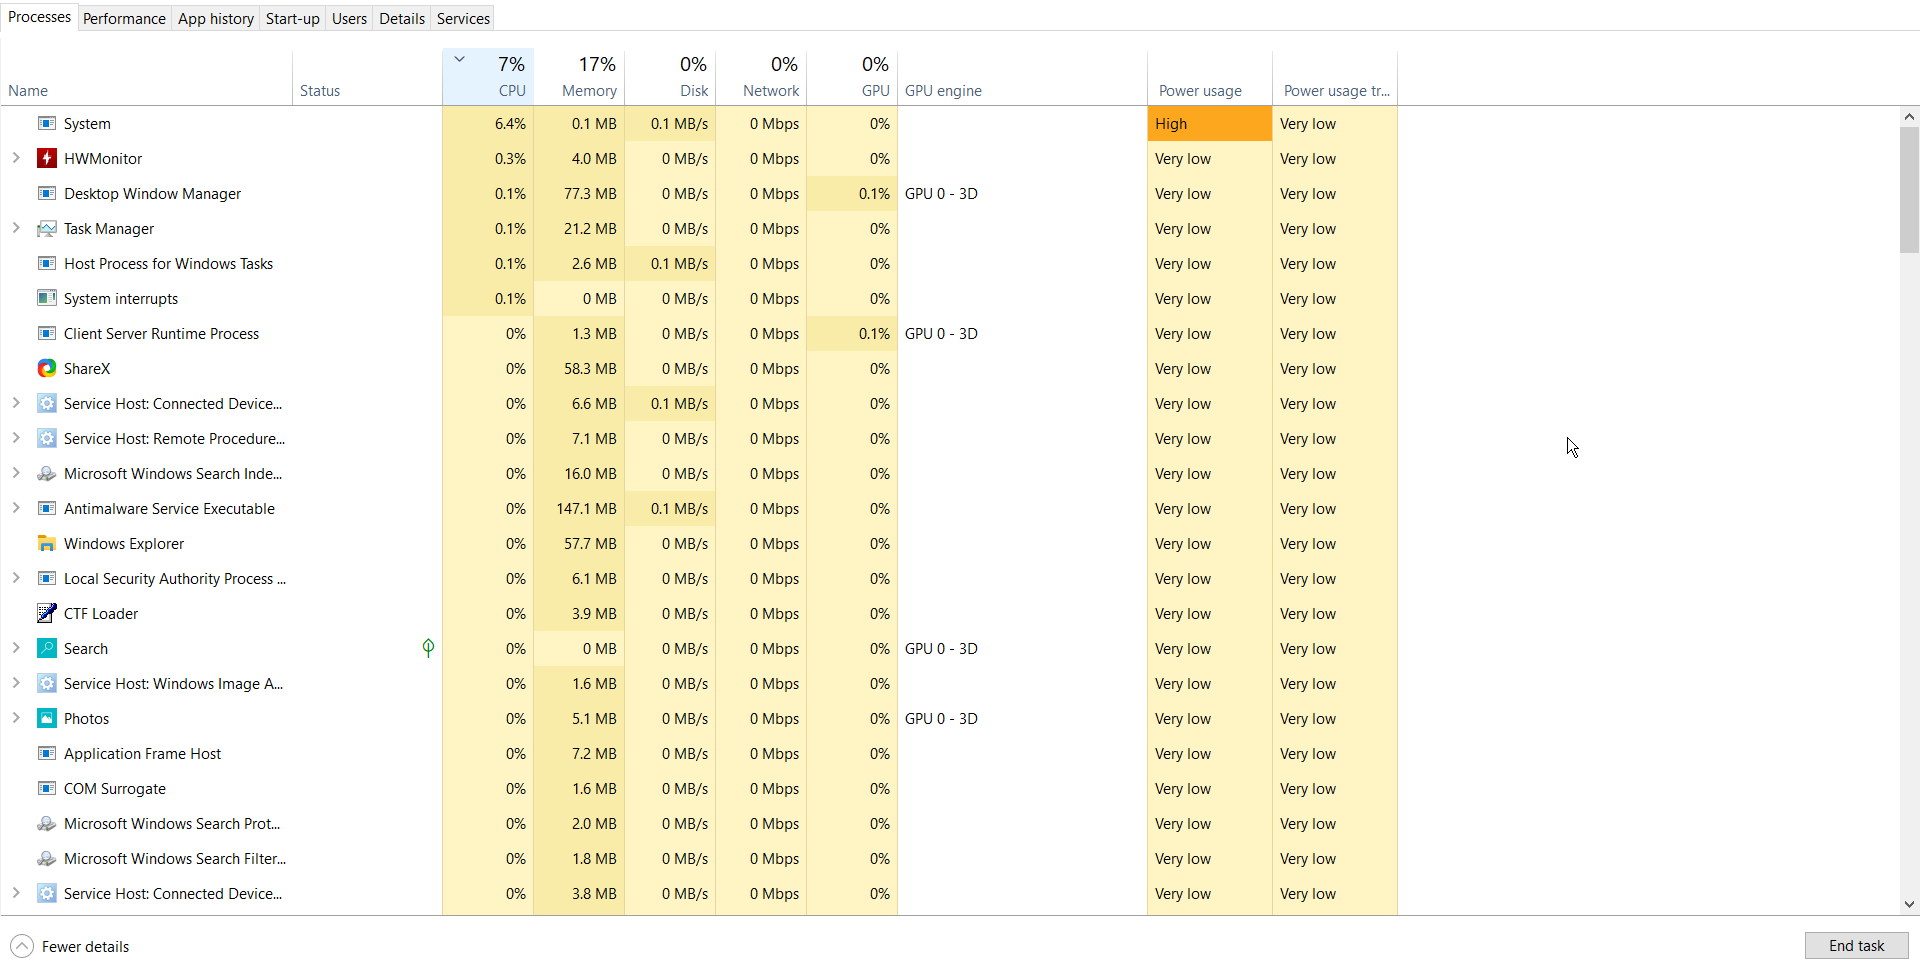Click the Microsoft Windows Search Indexer icon
This screenshot has height=976, width=1920.
(x=47, y=474)
